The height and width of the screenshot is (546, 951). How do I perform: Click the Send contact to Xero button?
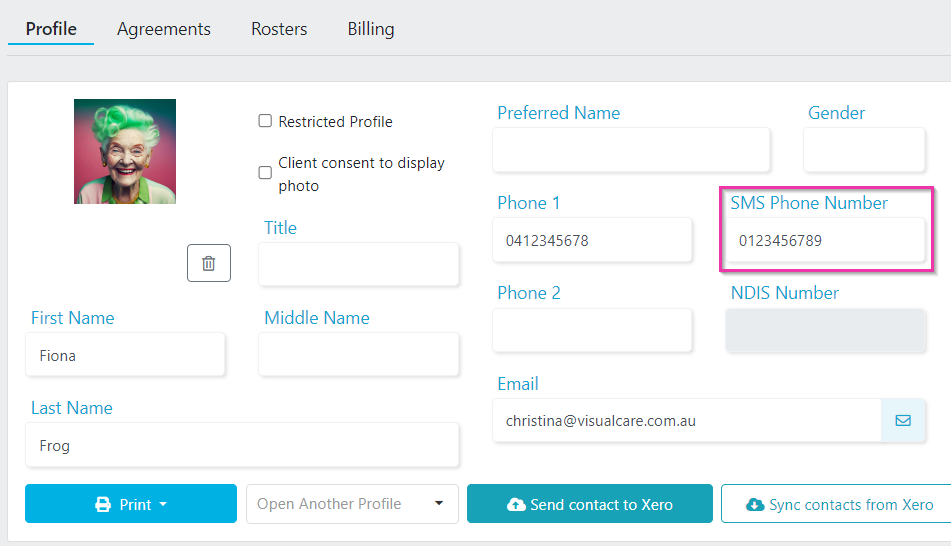(x=590, y=504)
